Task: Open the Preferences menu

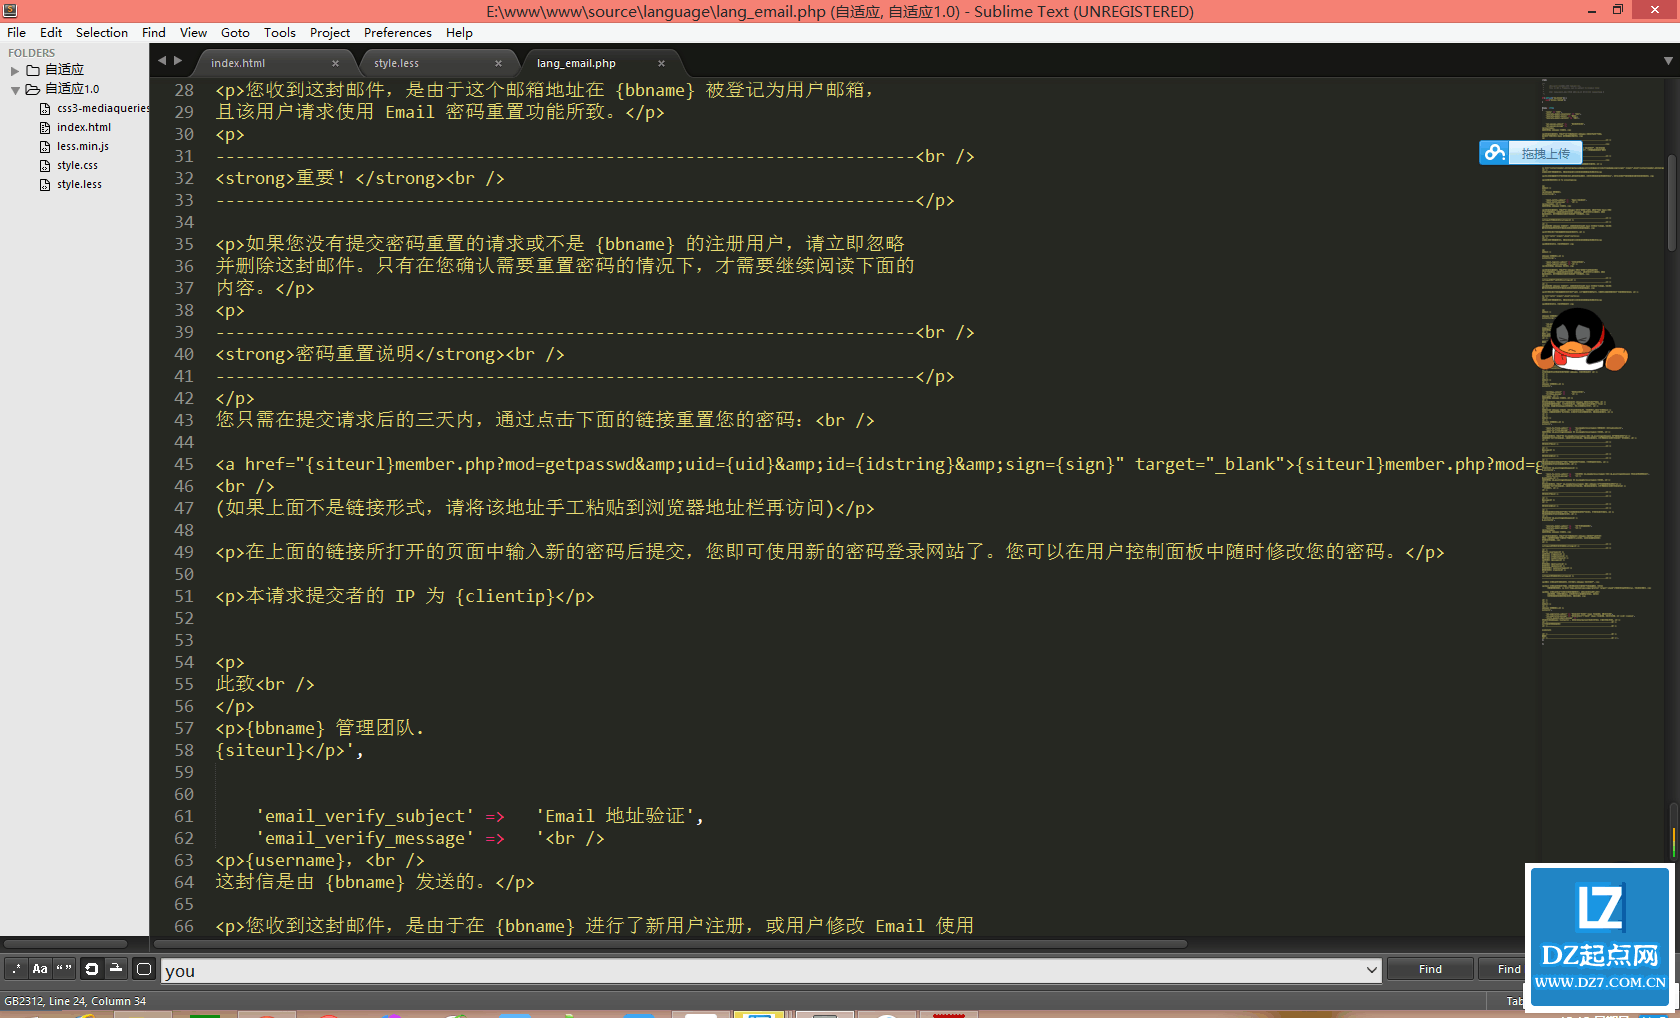Action: coord(397,32)
